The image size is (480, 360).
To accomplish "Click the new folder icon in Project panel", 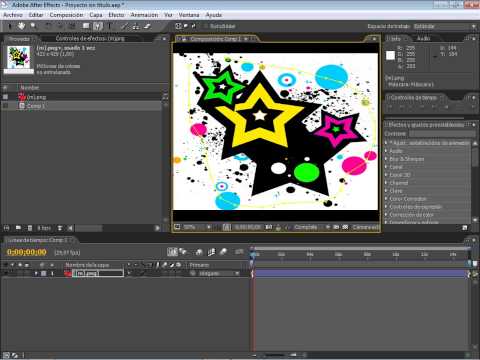I will pyautogui.click(x=18, y=228).
